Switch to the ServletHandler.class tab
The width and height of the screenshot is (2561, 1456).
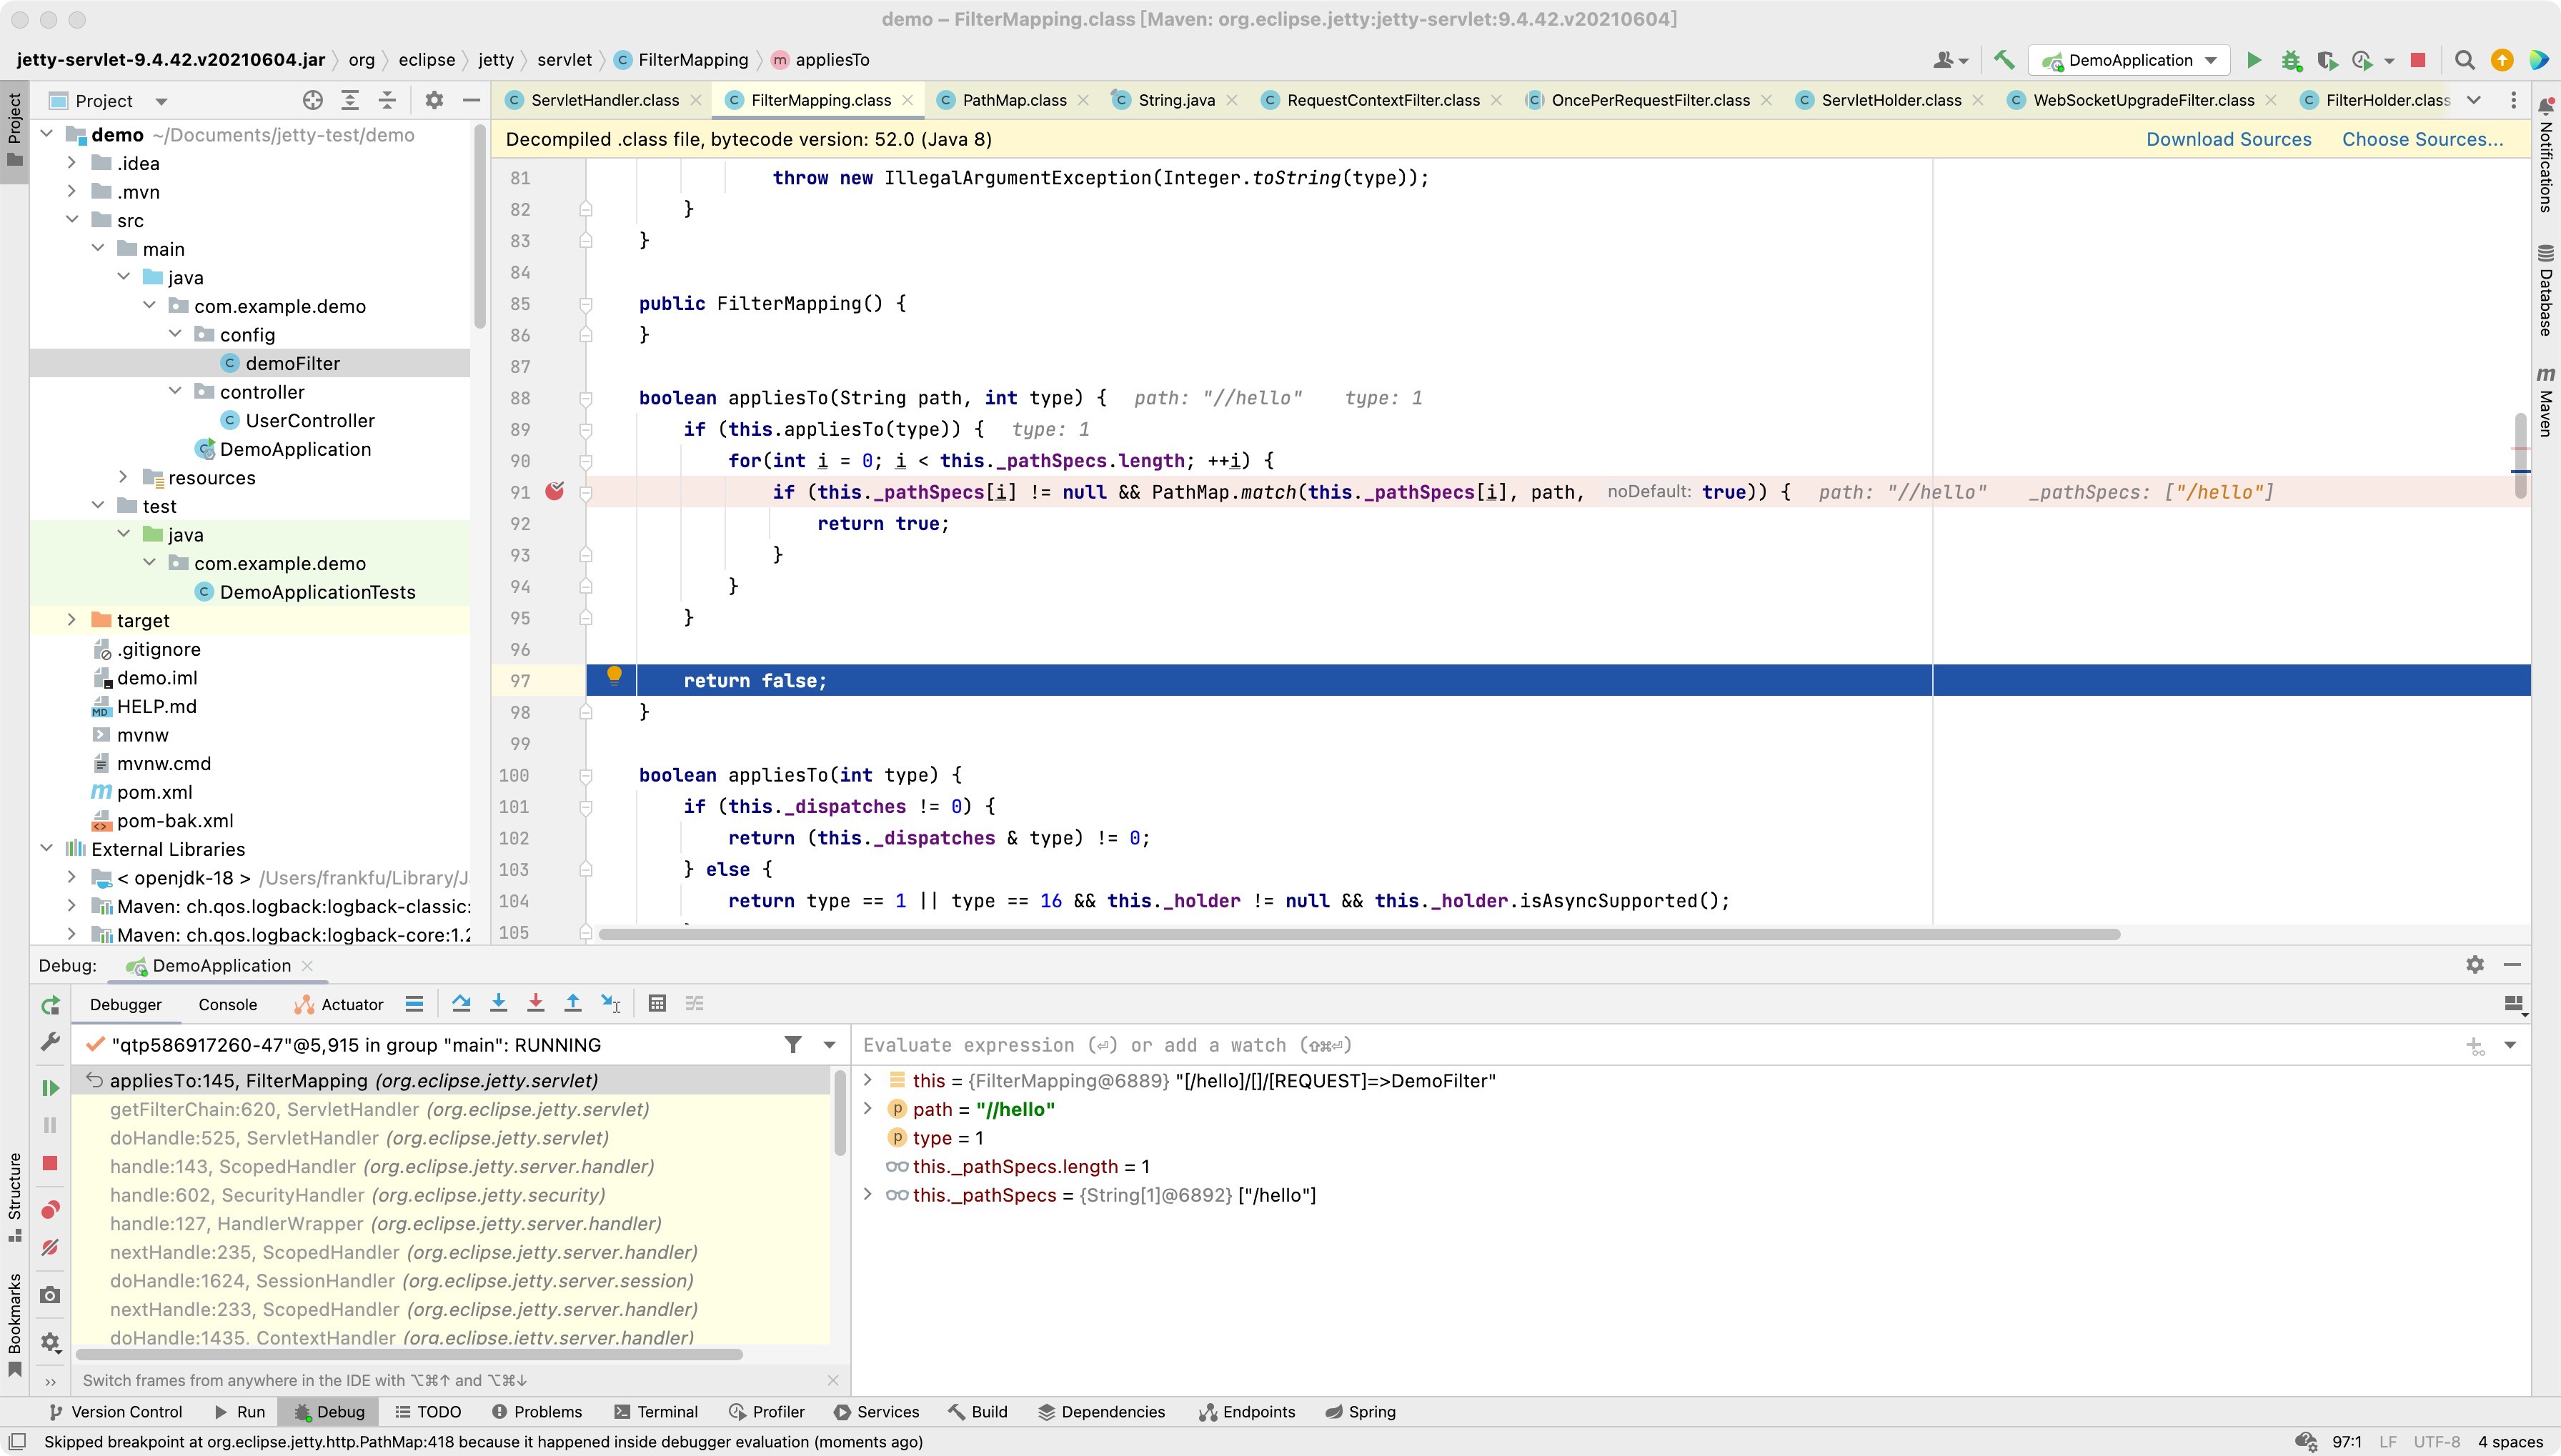[605, 100]
